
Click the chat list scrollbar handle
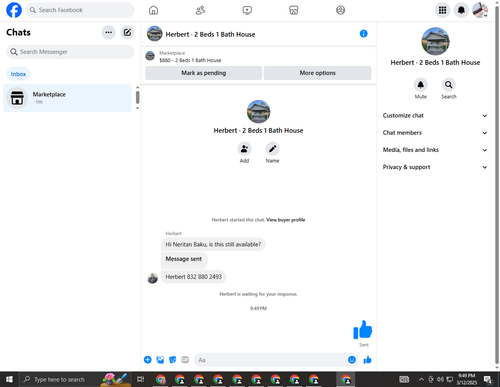click(x=137, y=98)
